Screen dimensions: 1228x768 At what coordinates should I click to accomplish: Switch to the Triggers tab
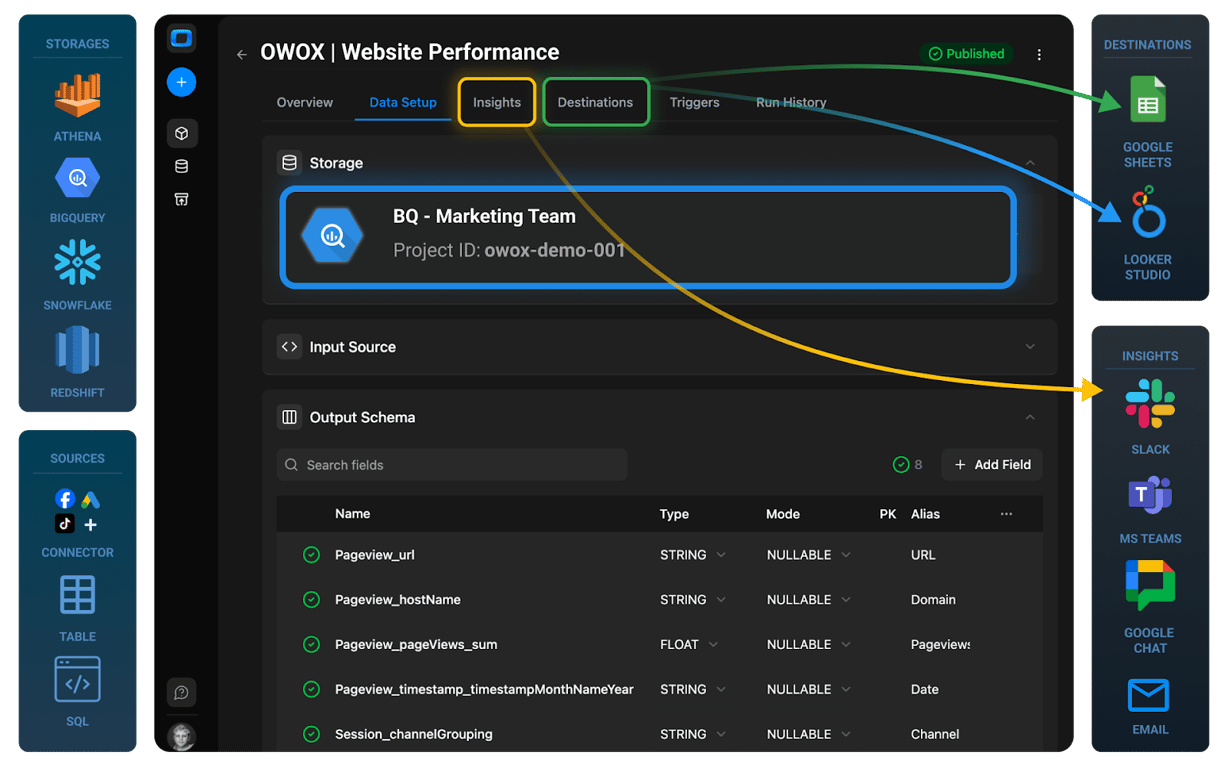[x=695, y=102]
